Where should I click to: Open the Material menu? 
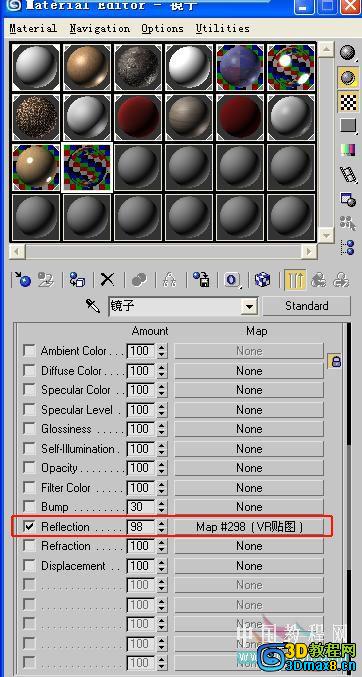pyautogui.click(x=33, y=28)
